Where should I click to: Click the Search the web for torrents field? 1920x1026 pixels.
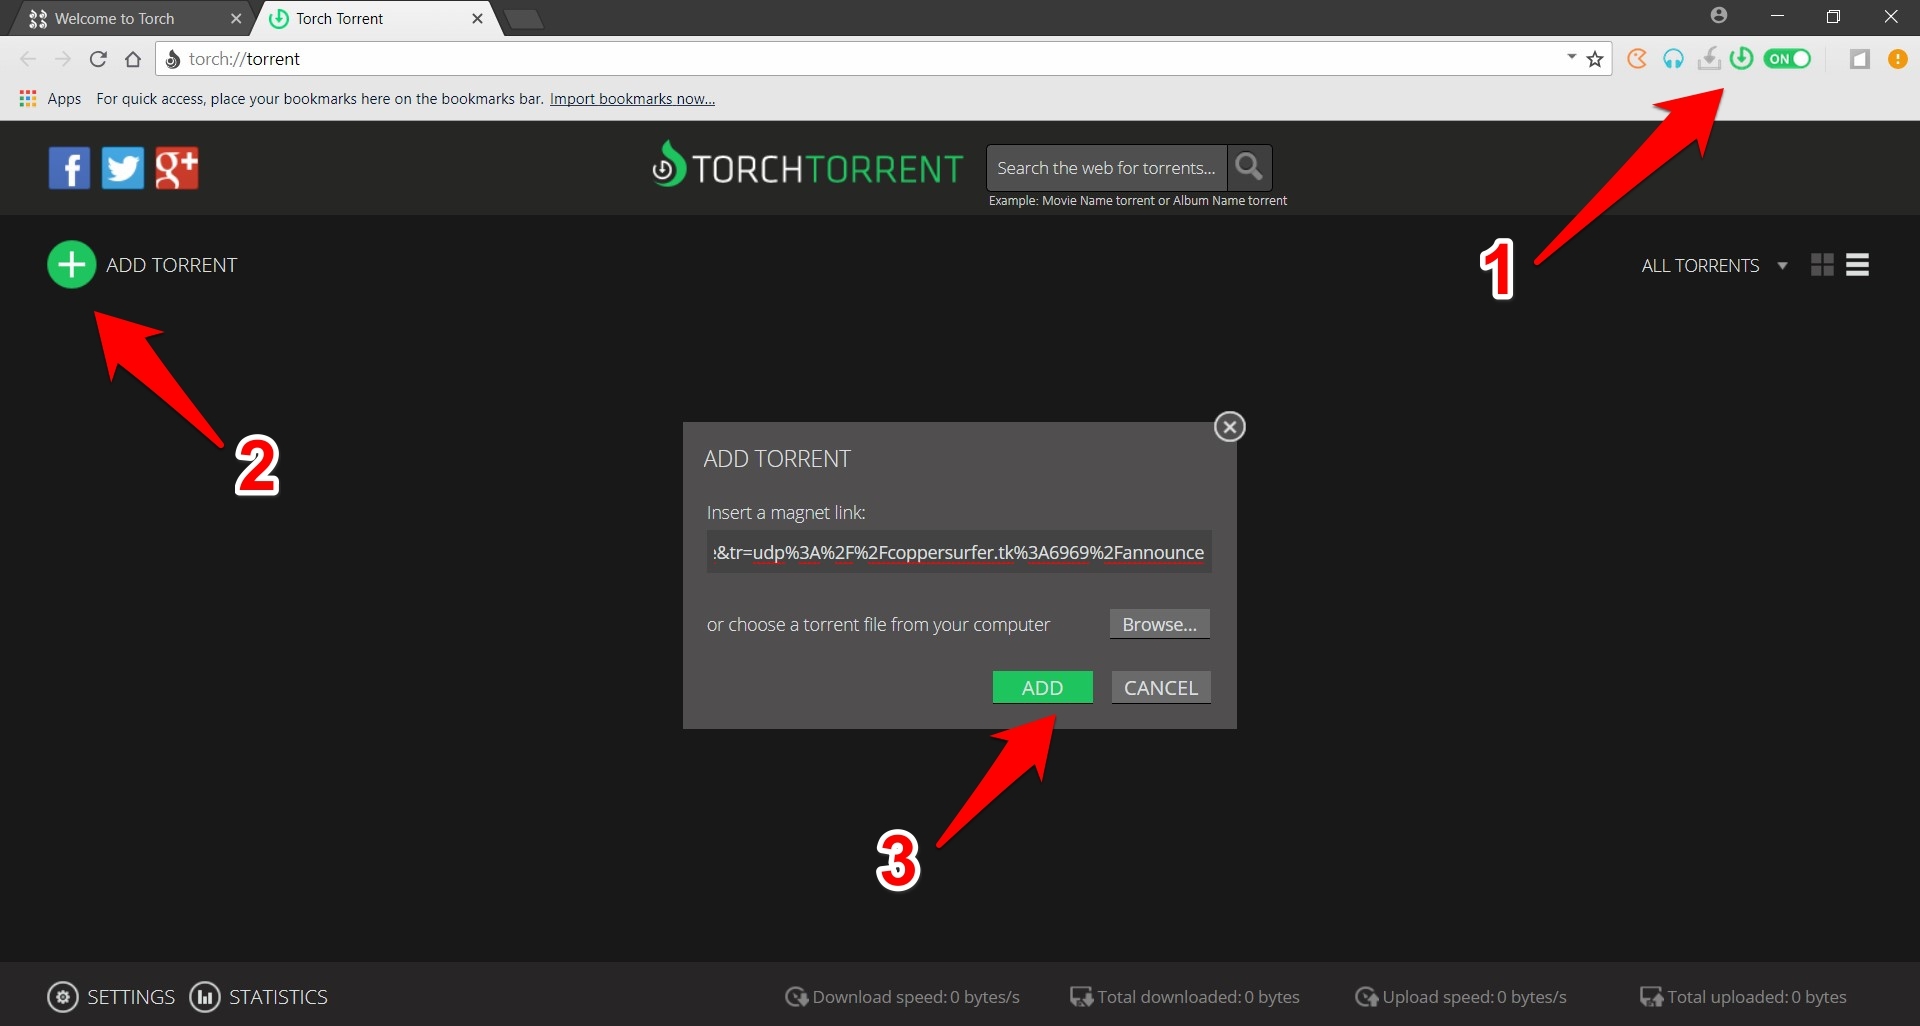tap(1106, 168)
